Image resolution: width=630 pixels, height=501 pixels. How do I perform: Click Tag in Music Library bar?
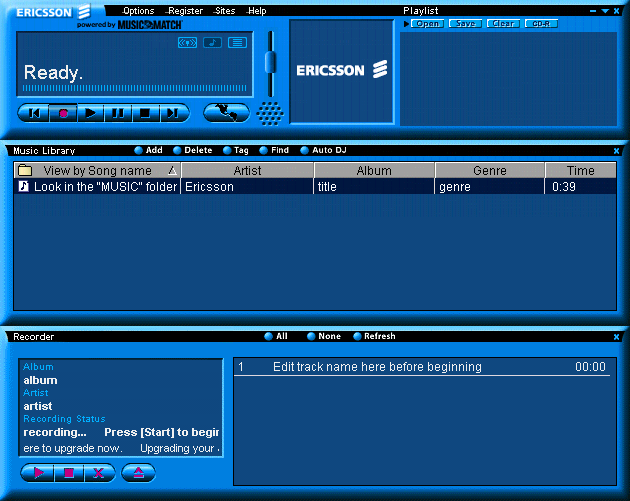tap(236, 150)
